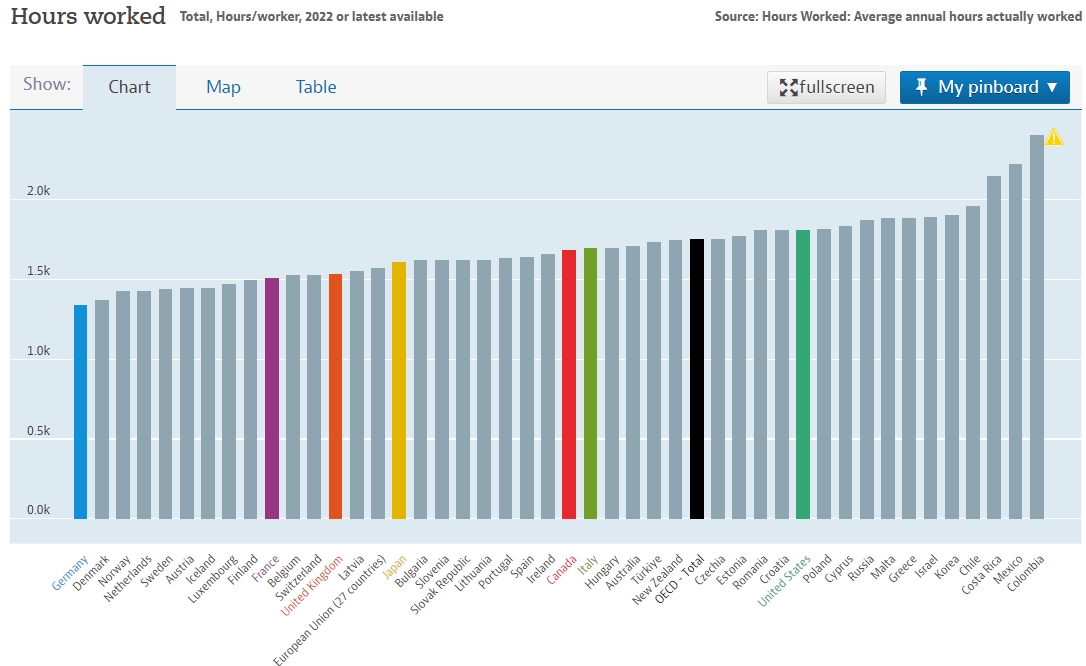Image resolution: width=1086 pixels, height=666 pixels.
Task: Click the Mexico bar in chart
Action: pyautogui.click(x=1016, y=341)
